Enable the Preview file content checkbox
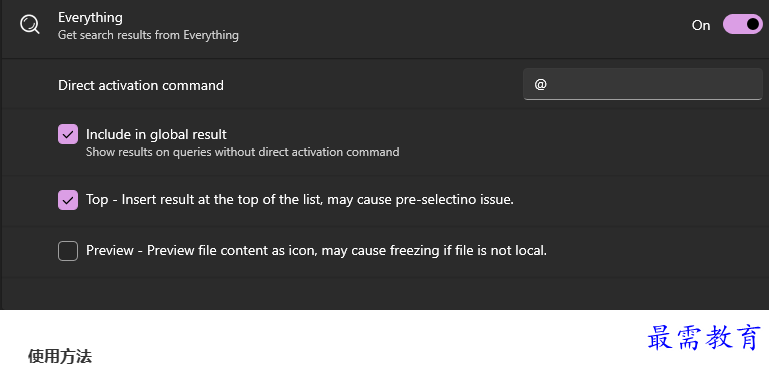Screen dimensions: 769x369 pyautogui.click(x=68, y=251)
